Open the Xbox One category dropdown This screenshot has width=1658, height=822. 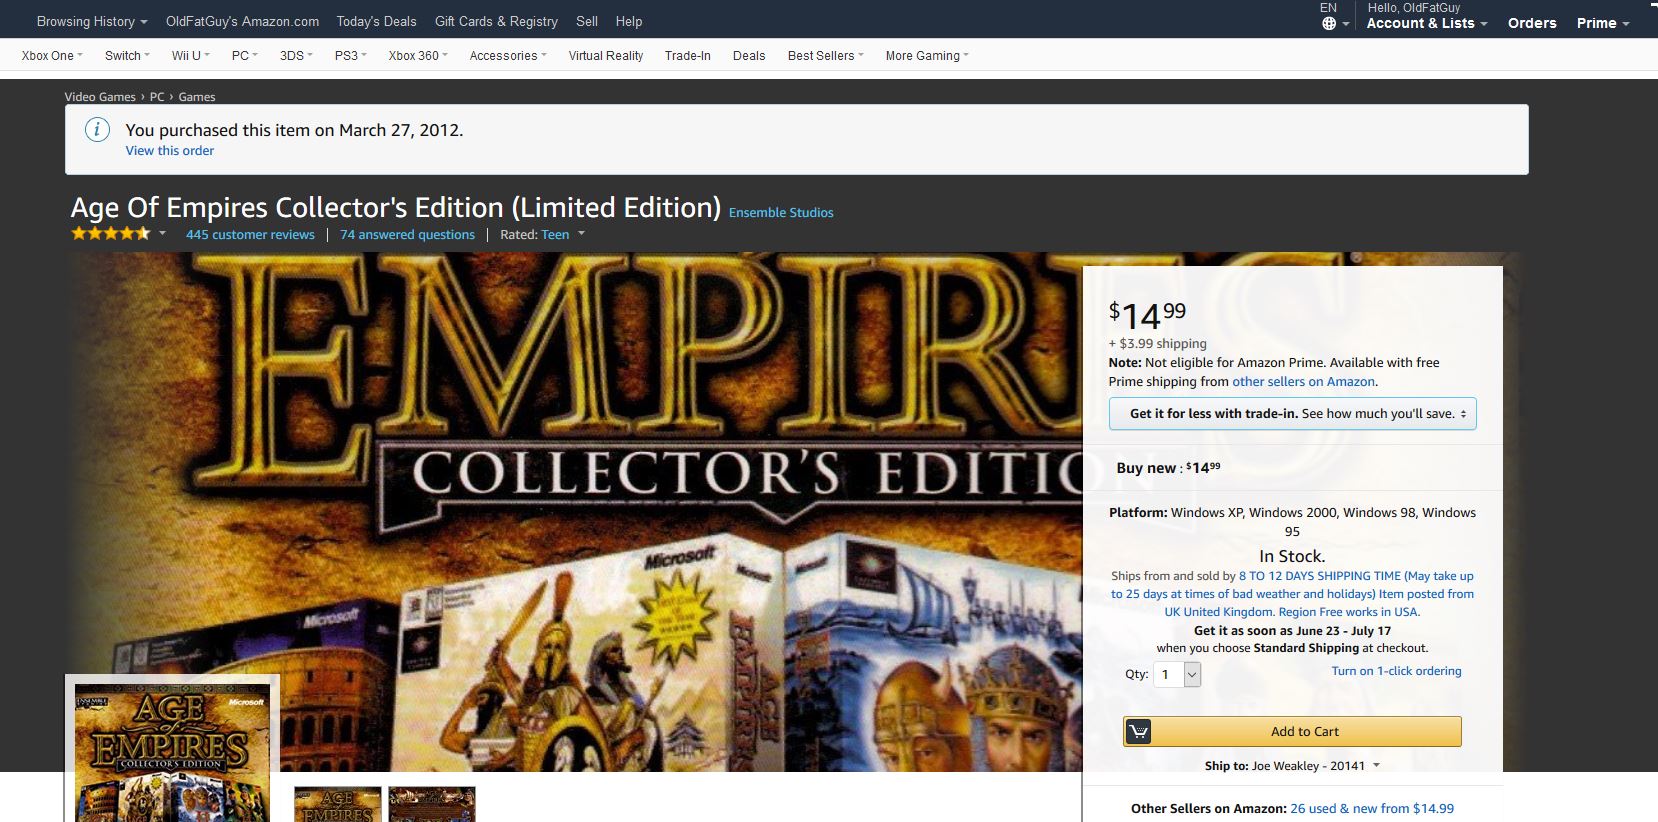pos(52,56)
